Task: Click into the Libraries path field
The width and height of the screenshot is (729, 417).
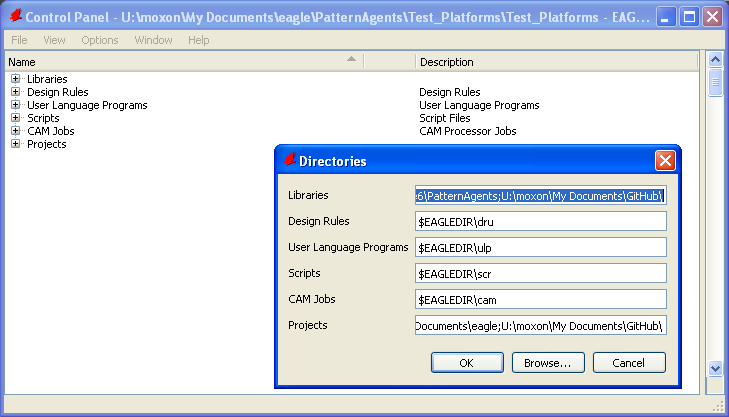Action: 541,196
